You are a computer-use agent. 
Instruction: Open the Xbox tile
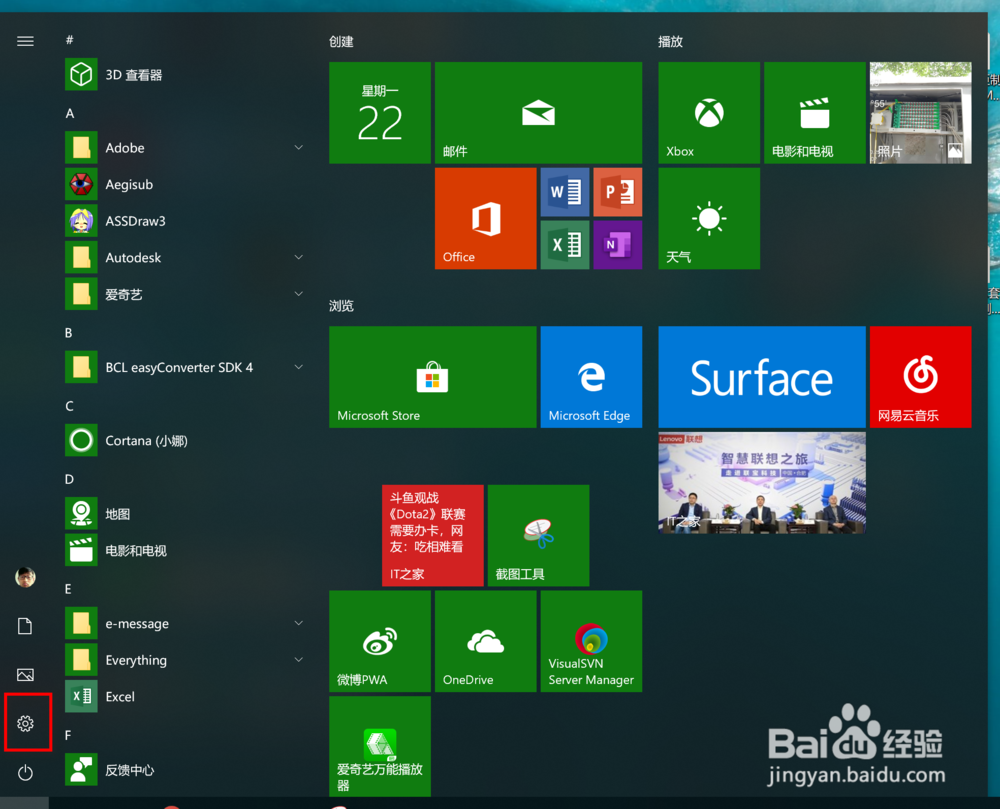coord(708,112)
